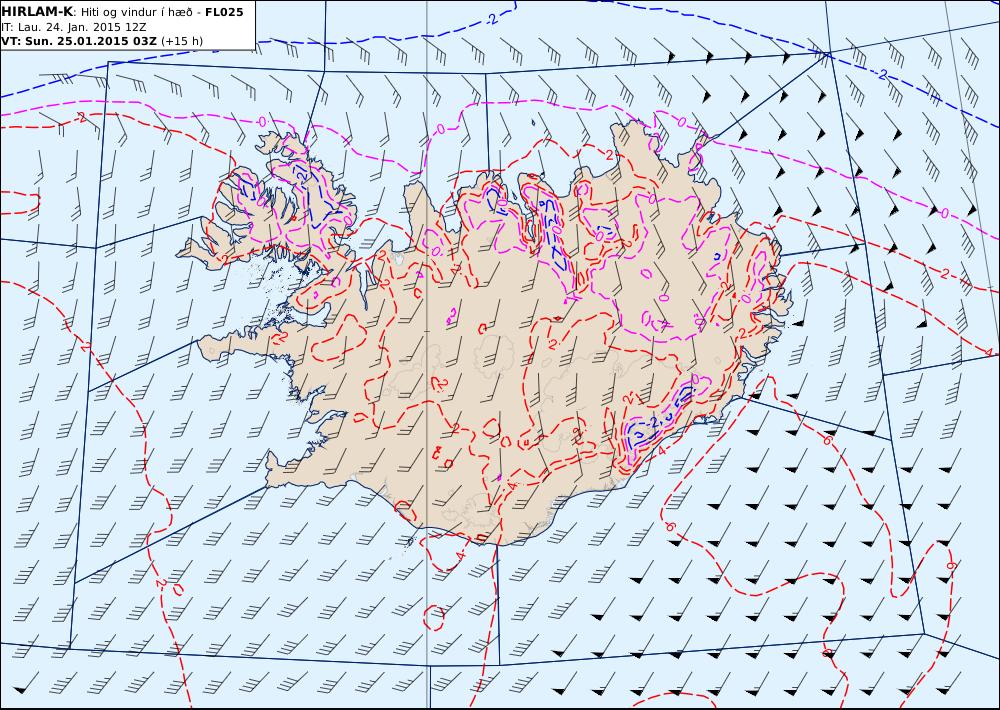Select the 'Hiti og vindur í hæð' title text

click(x=136, y=12)
